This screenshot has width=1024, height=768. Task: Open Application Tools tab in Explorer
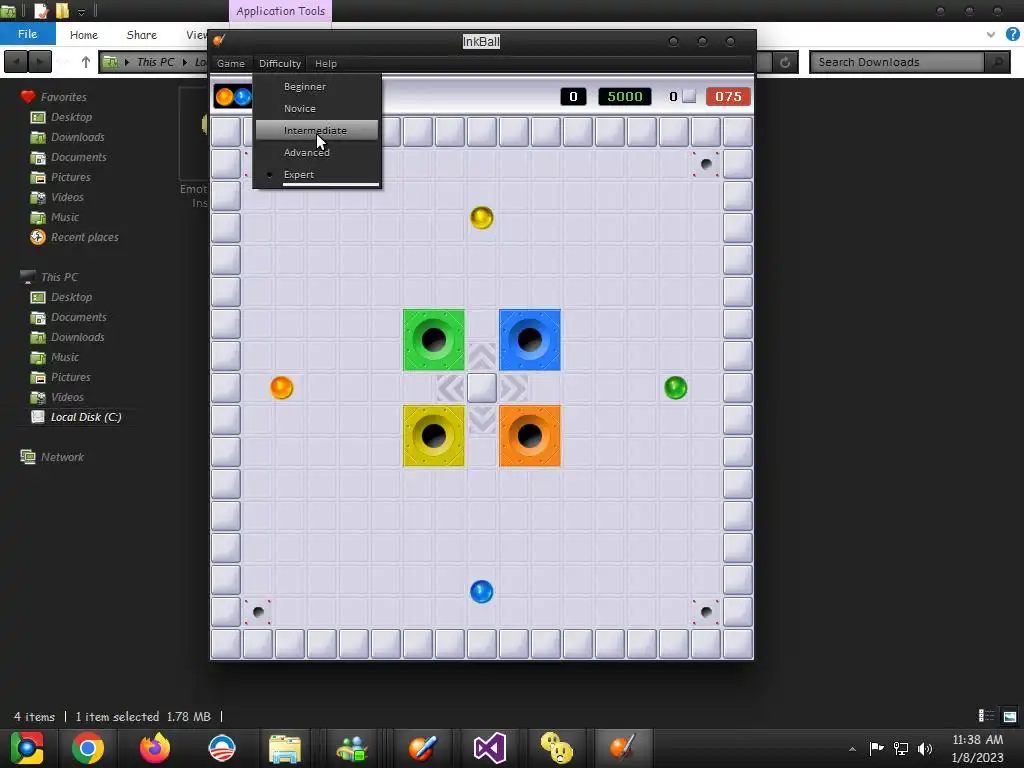(x=280, y=11)
